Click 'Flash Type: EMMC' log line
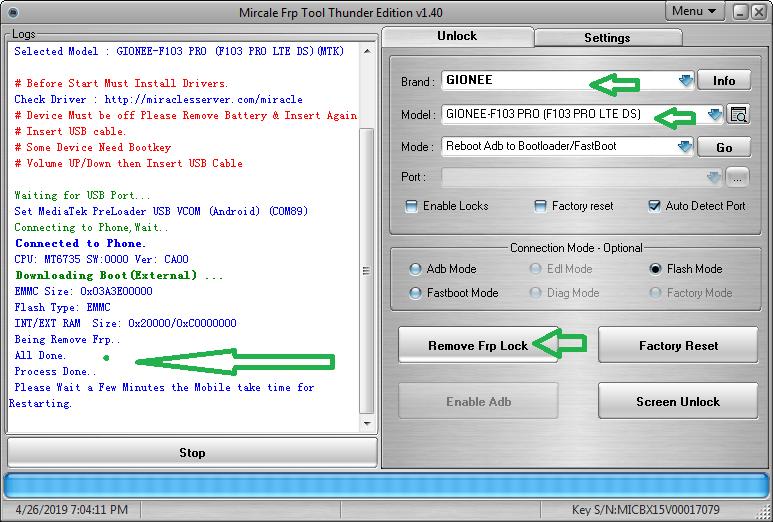Image resolution: width=773 pixels, height=522 pixels. pyautogui.click(x=63, y=308)
